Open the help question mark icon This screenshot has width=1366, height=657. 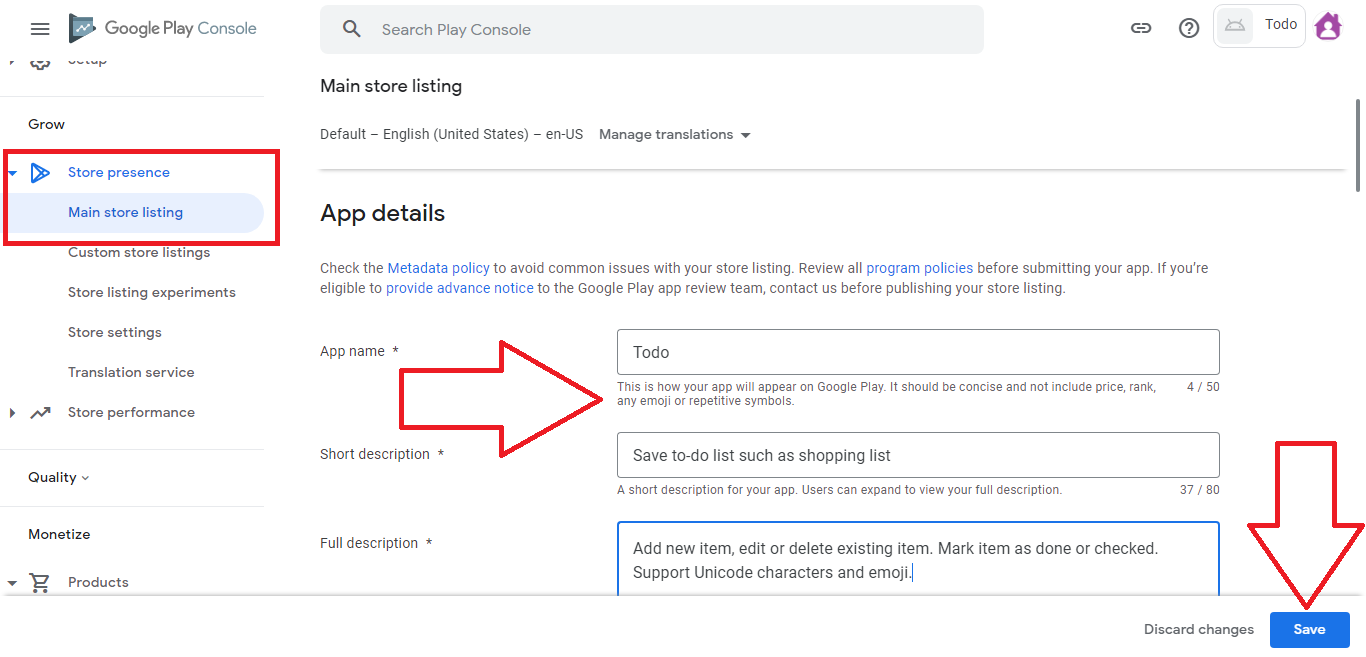(1189, 29)
